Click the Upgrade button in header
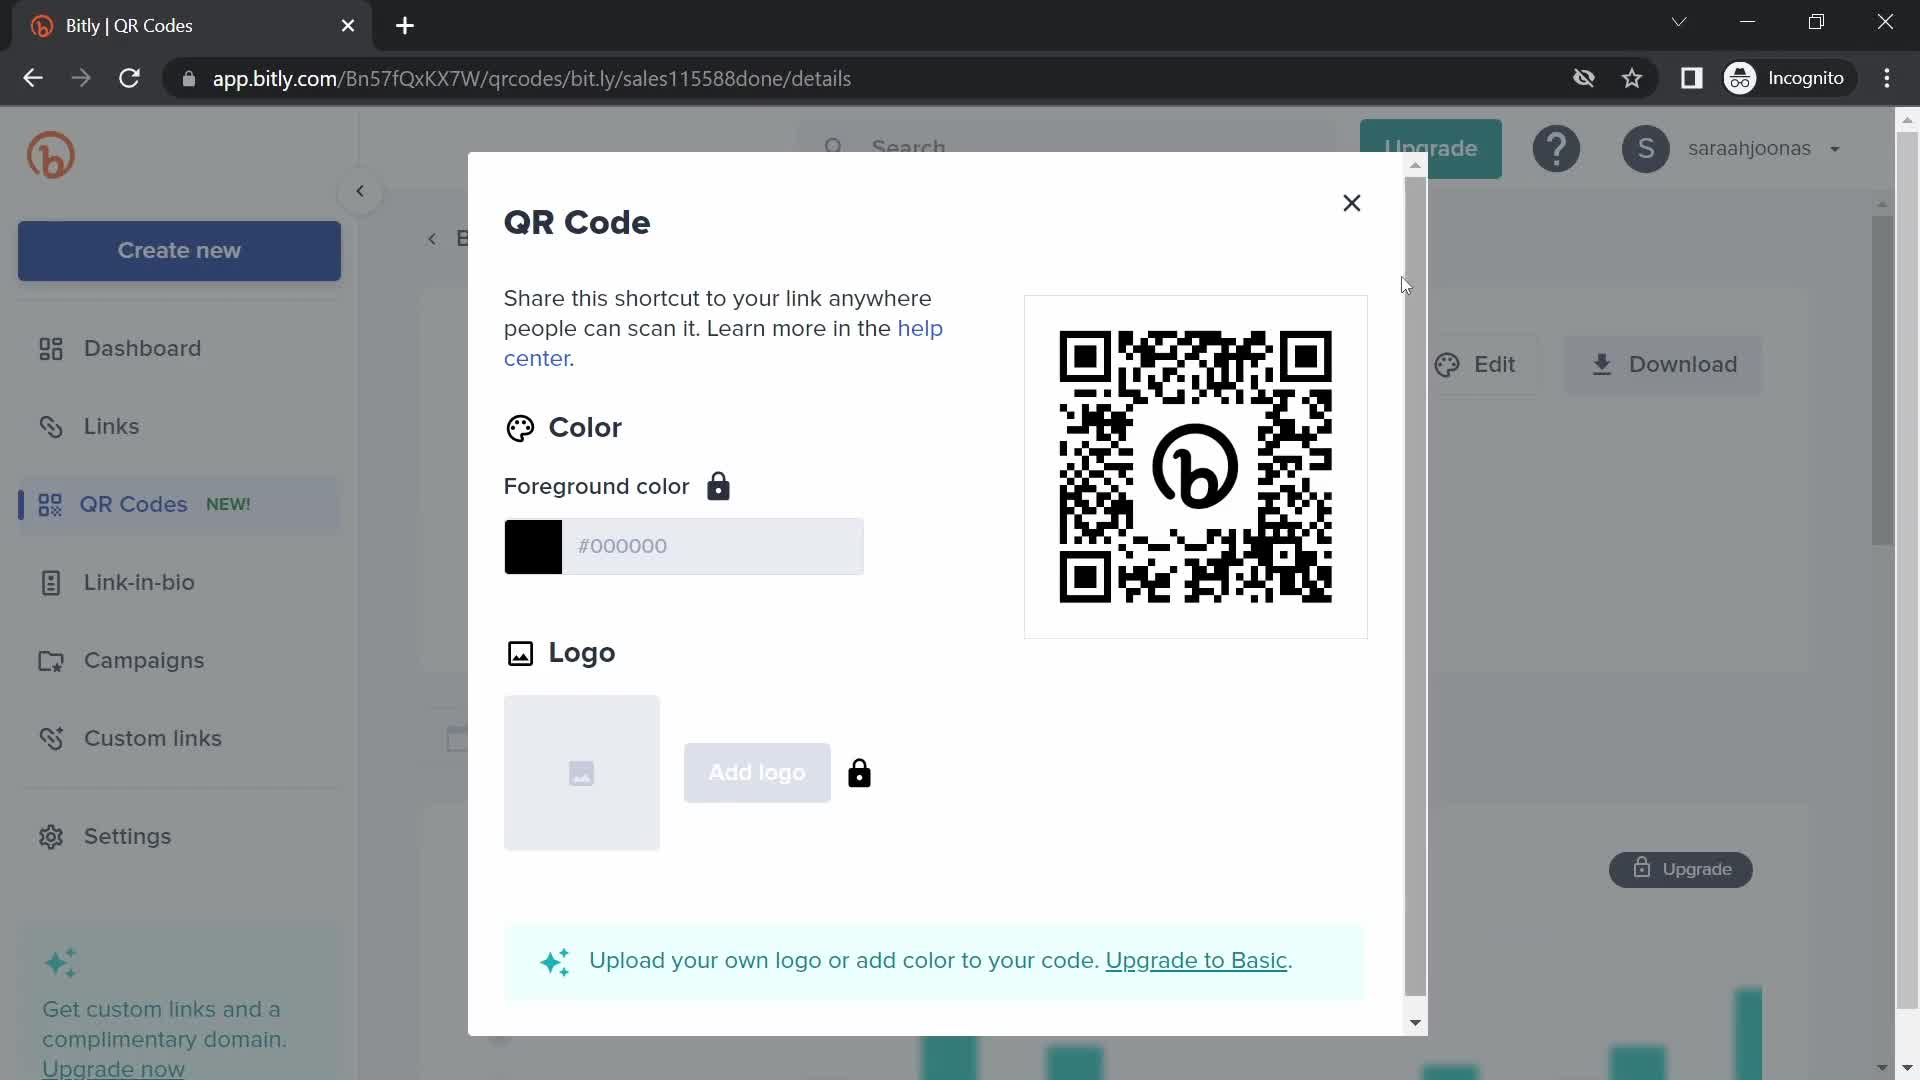1920x1080 pixels. point(1432,148)
